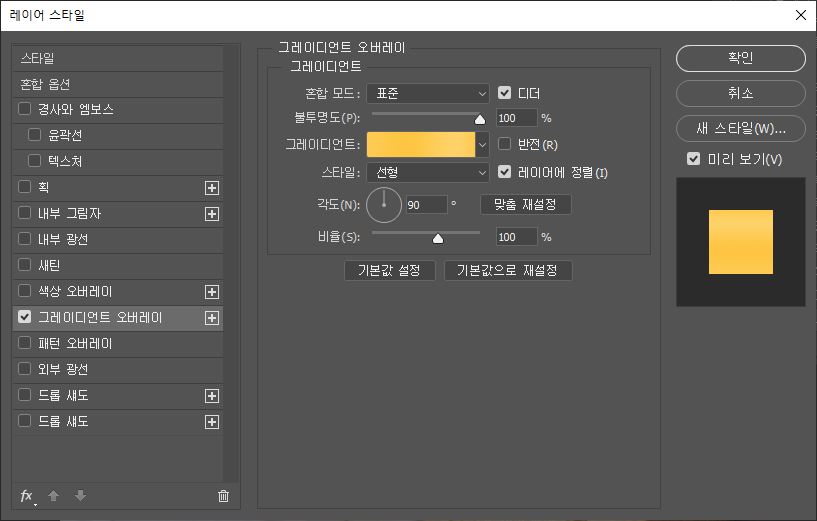Viewport: 817px width, 521px height.
Task: Uncheck the 그레이디언트 오버레이 checkbox
Action: tap(24, 317)
